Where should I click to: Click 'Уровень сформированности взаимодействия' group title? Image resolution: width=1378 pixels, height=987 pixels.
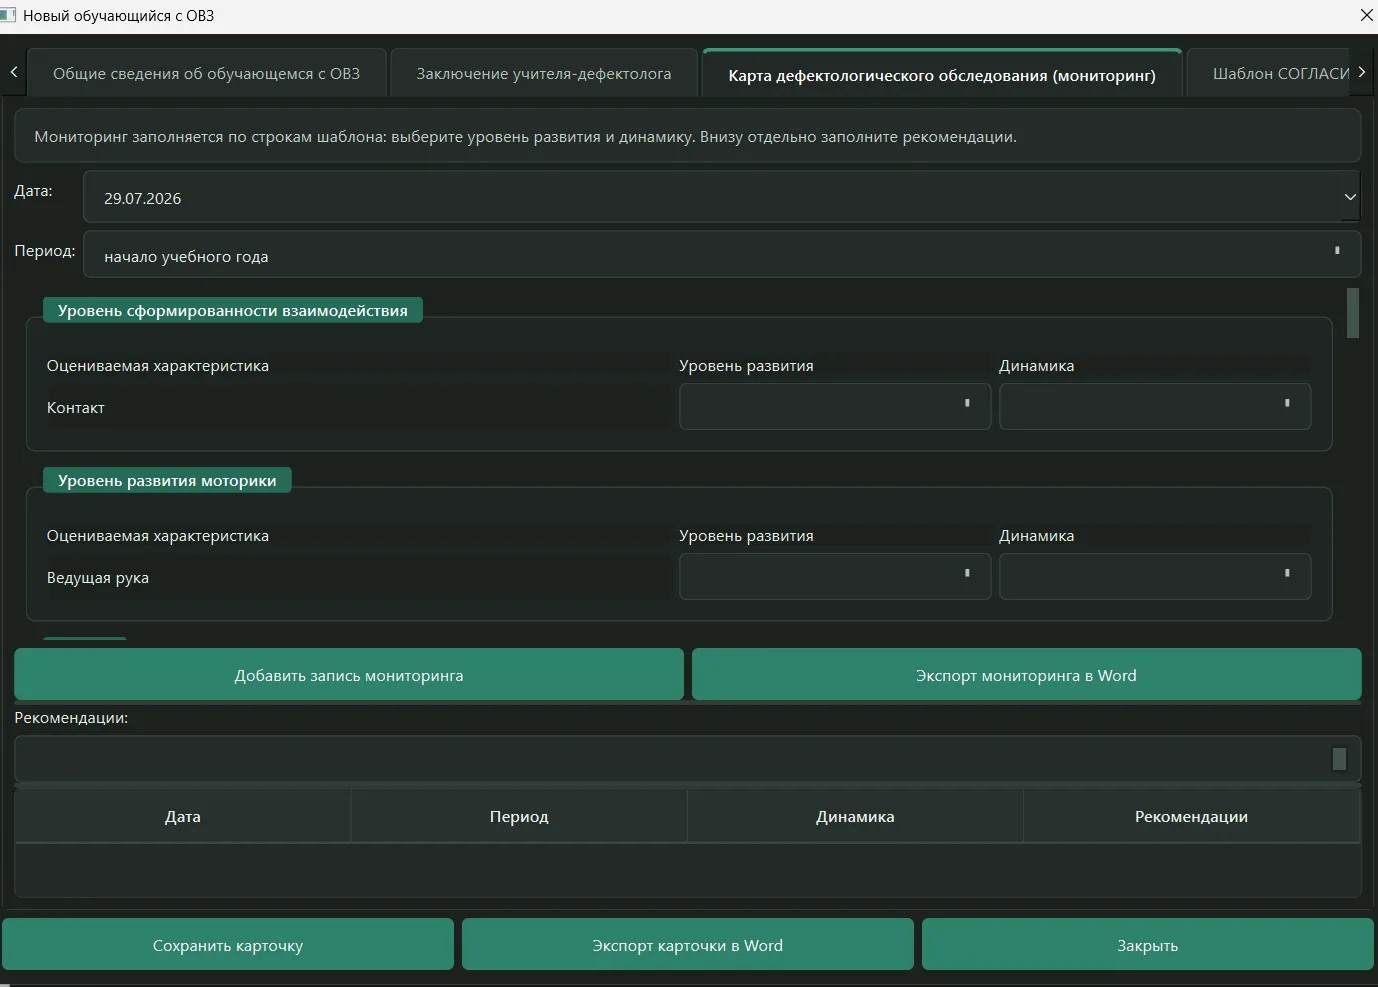coord(232,310)
